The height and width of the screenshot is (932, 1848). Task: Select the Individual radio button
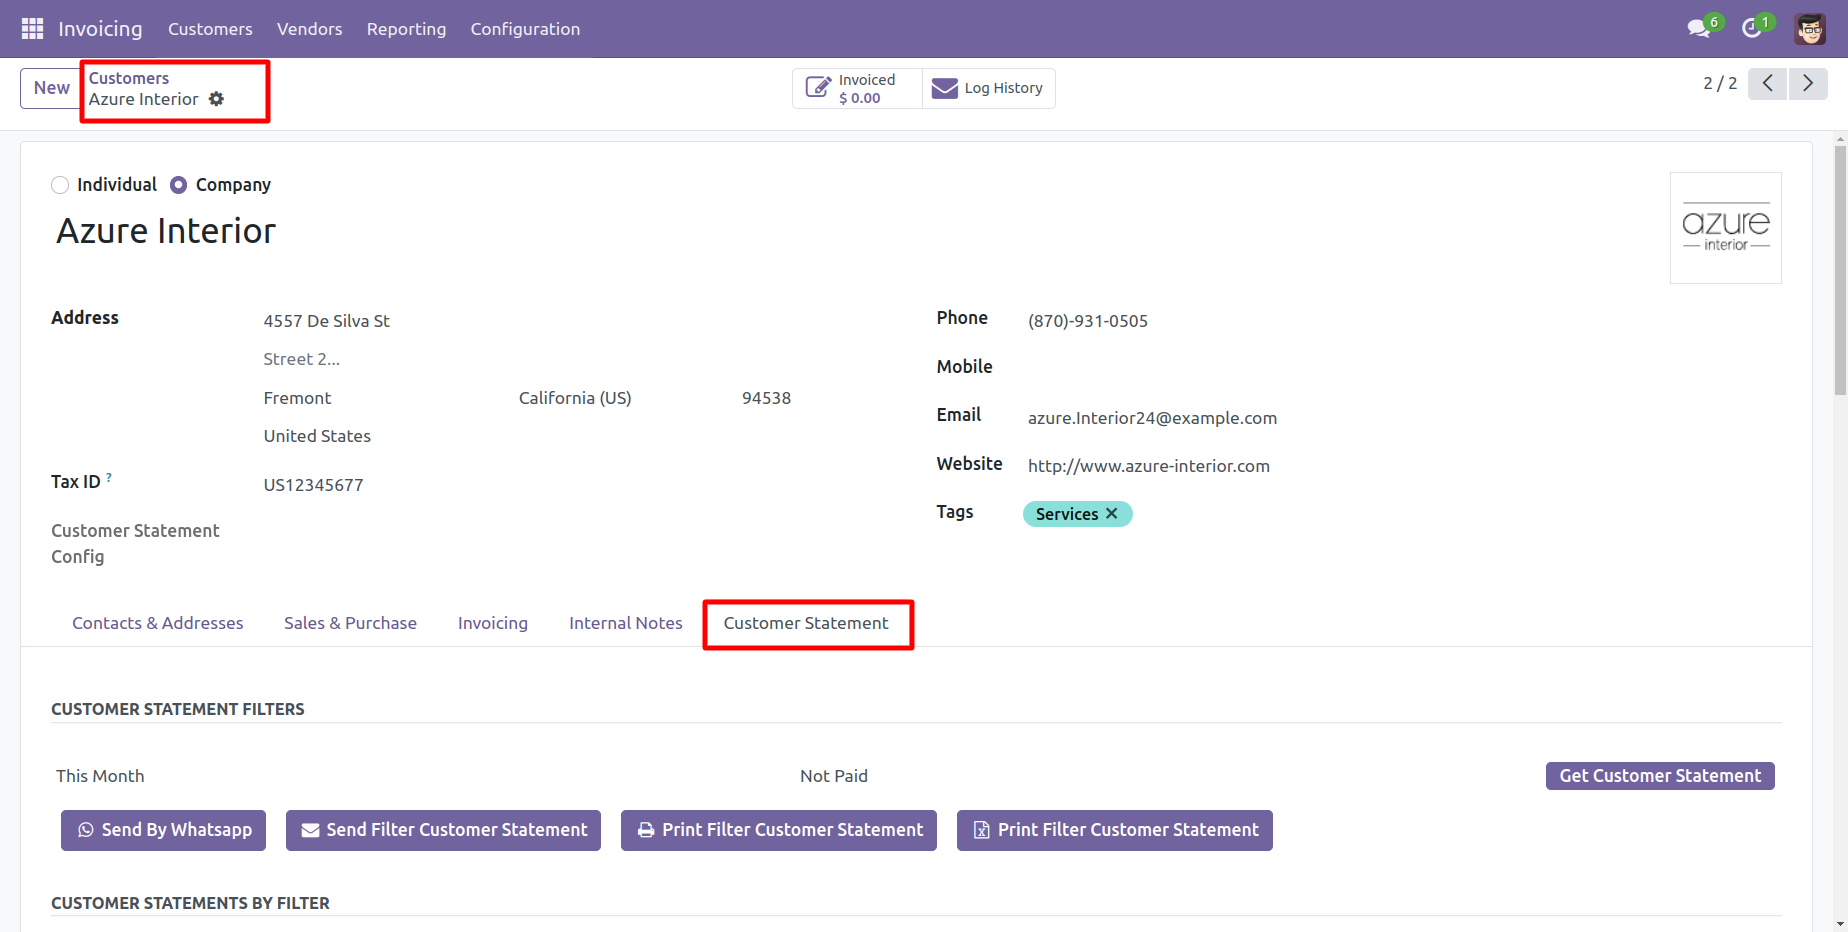(60, 185)
